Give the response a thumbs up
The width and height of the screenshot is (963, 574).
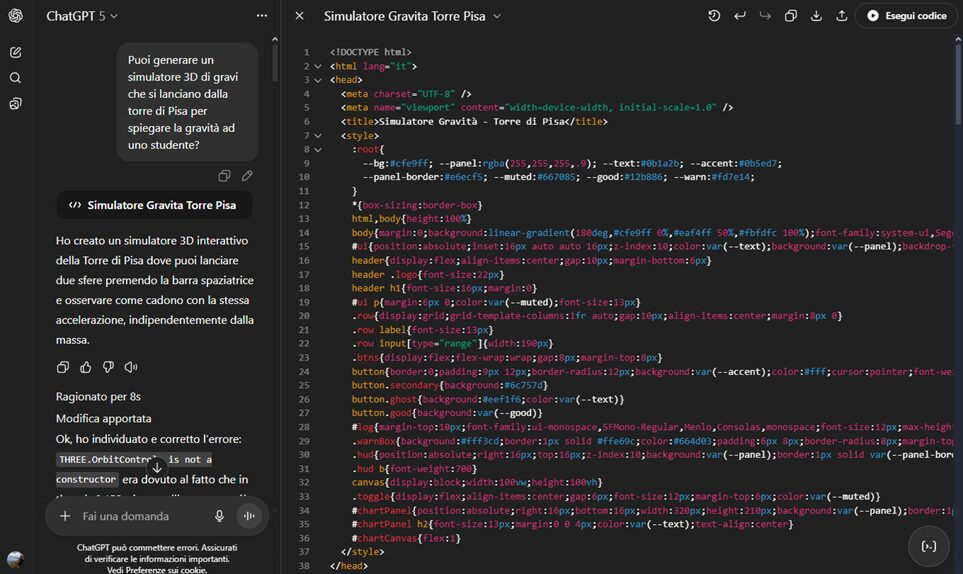point(85,367)
